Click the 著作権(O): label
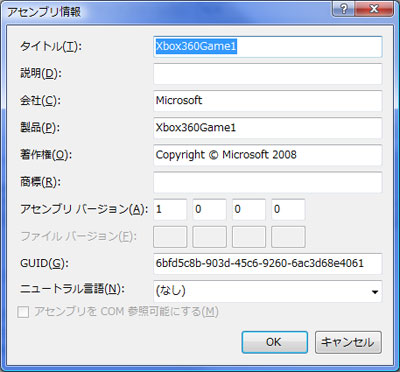 click(x=46, y=155)
